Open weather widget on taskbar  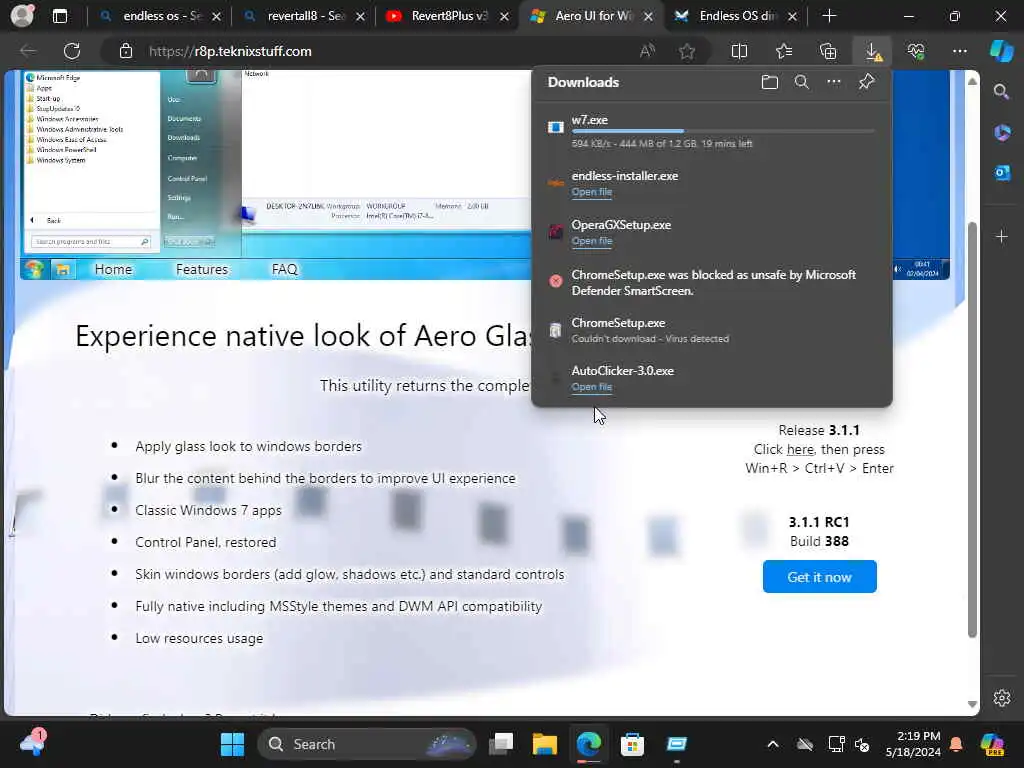[x=31, y=743]
